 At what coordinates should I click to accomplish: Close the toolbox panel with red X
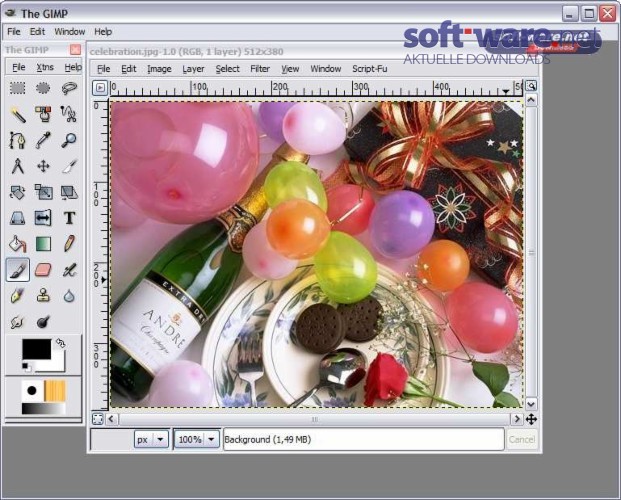75,50
